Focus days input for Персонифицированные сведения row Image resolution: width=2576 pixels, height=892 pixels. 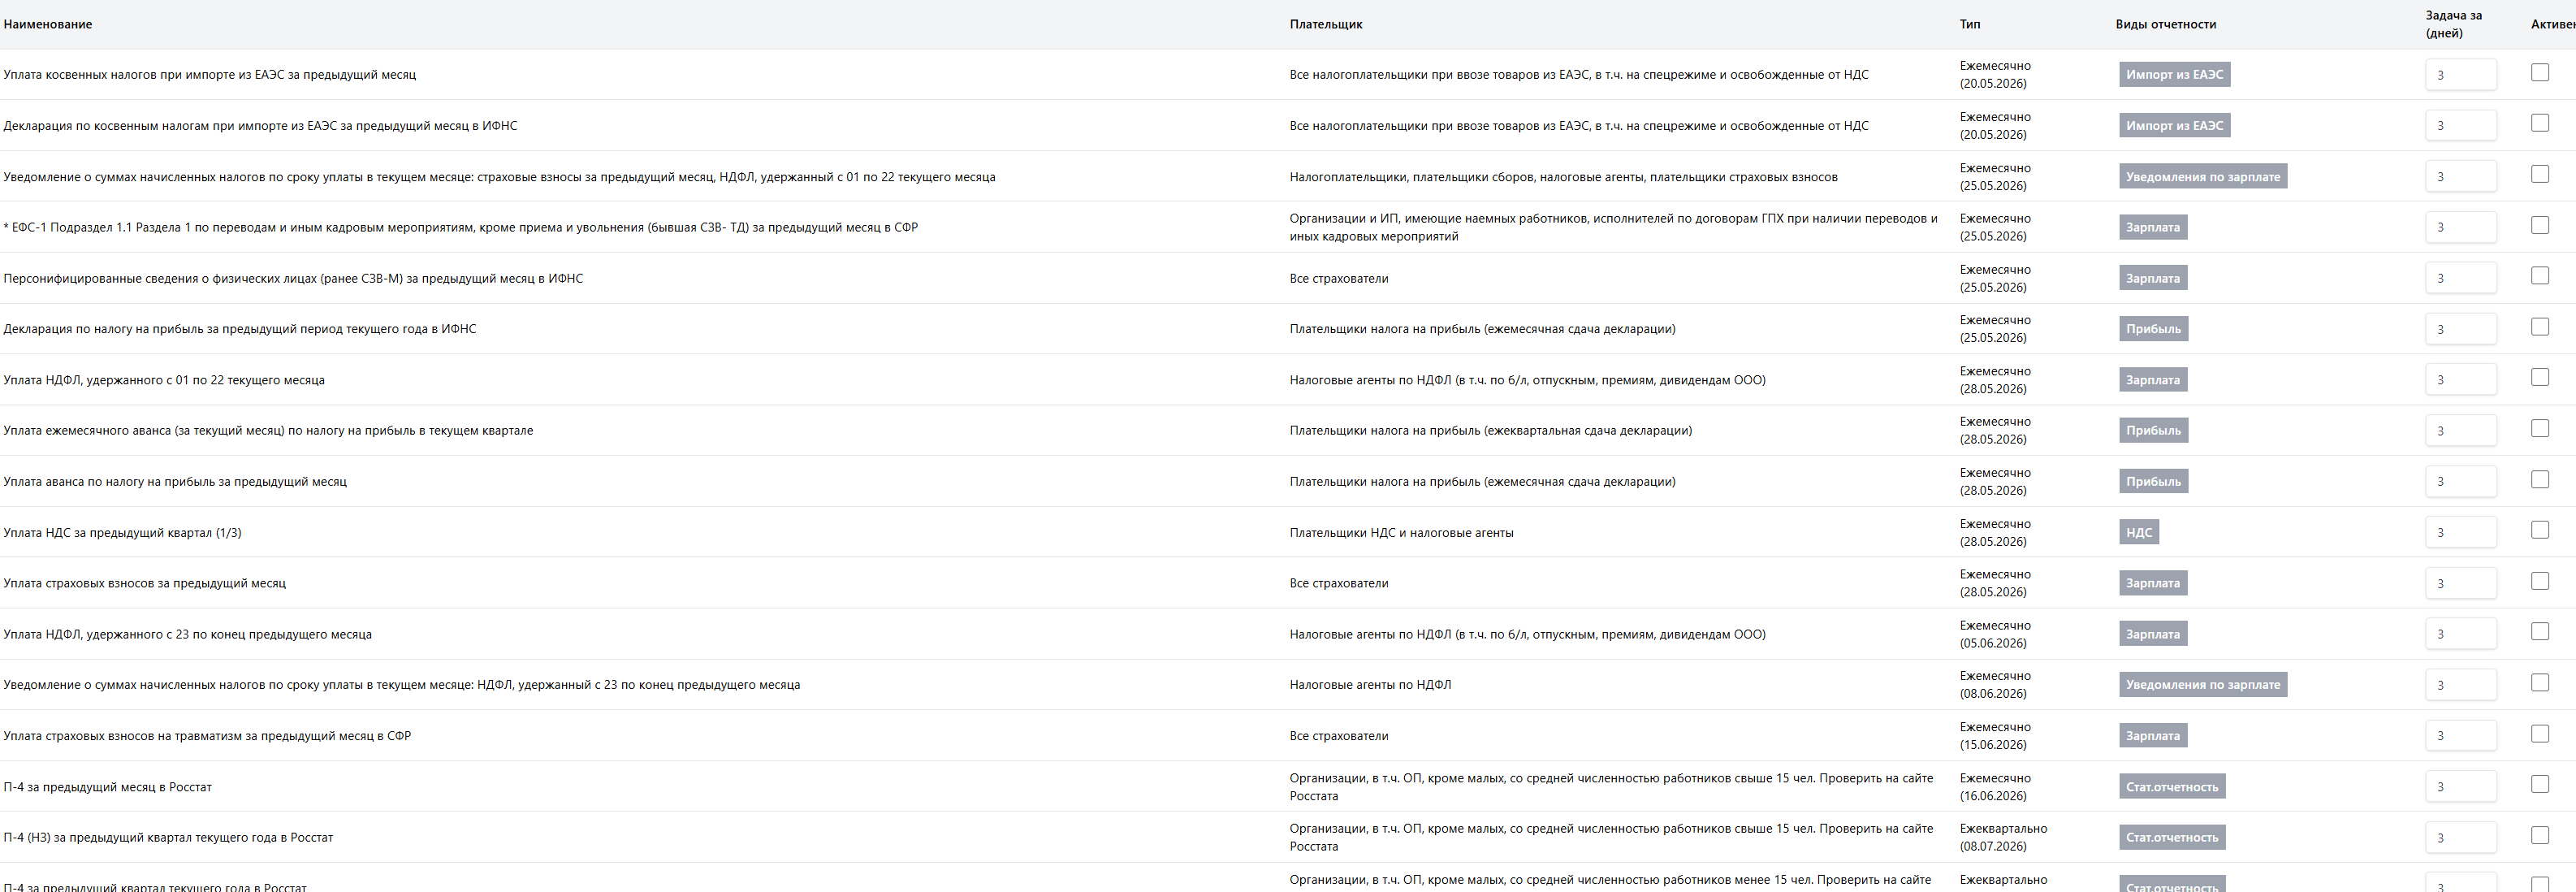tap(2460, 278)
